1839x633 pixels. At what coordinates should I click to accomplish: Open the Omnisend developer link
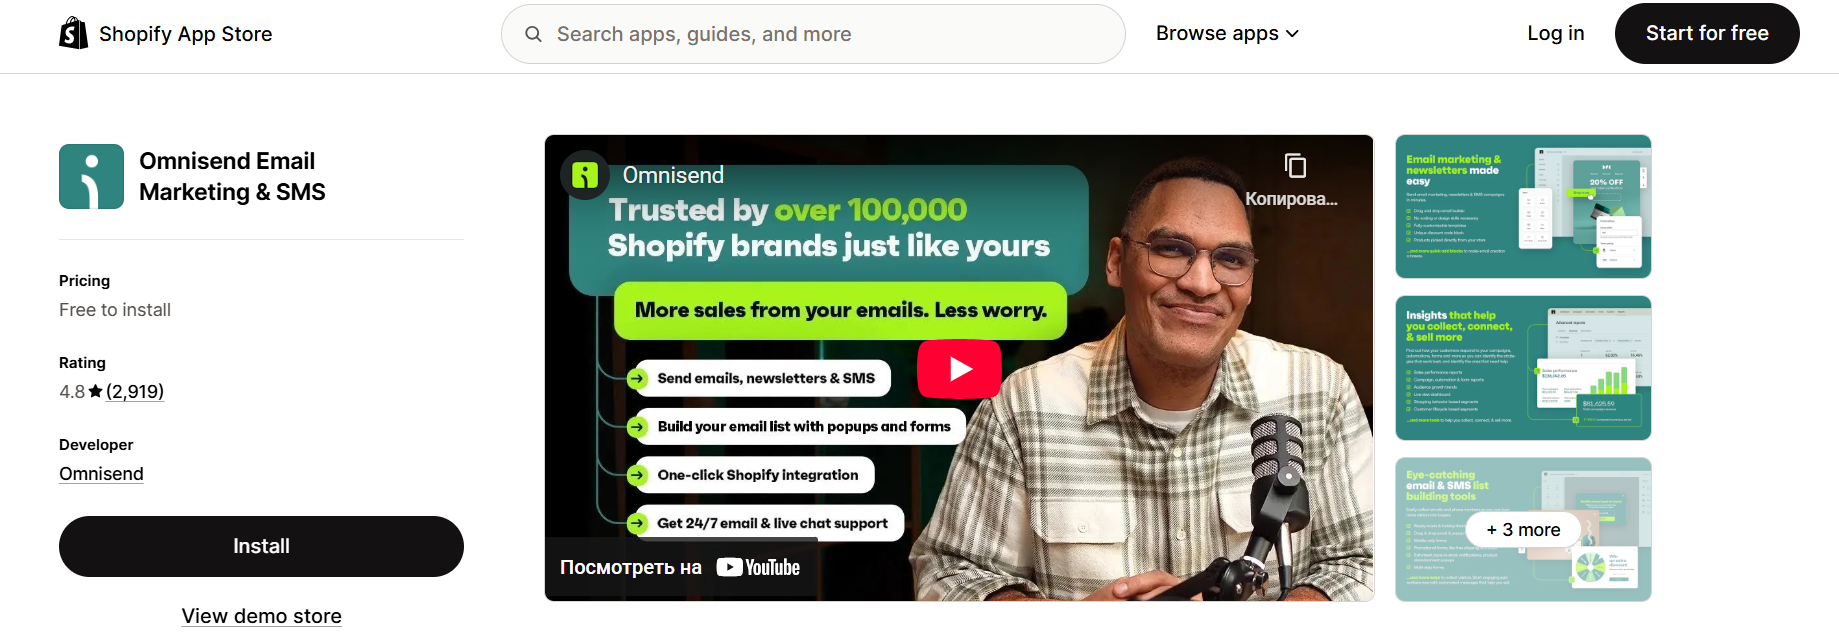[x=101, y=474]
